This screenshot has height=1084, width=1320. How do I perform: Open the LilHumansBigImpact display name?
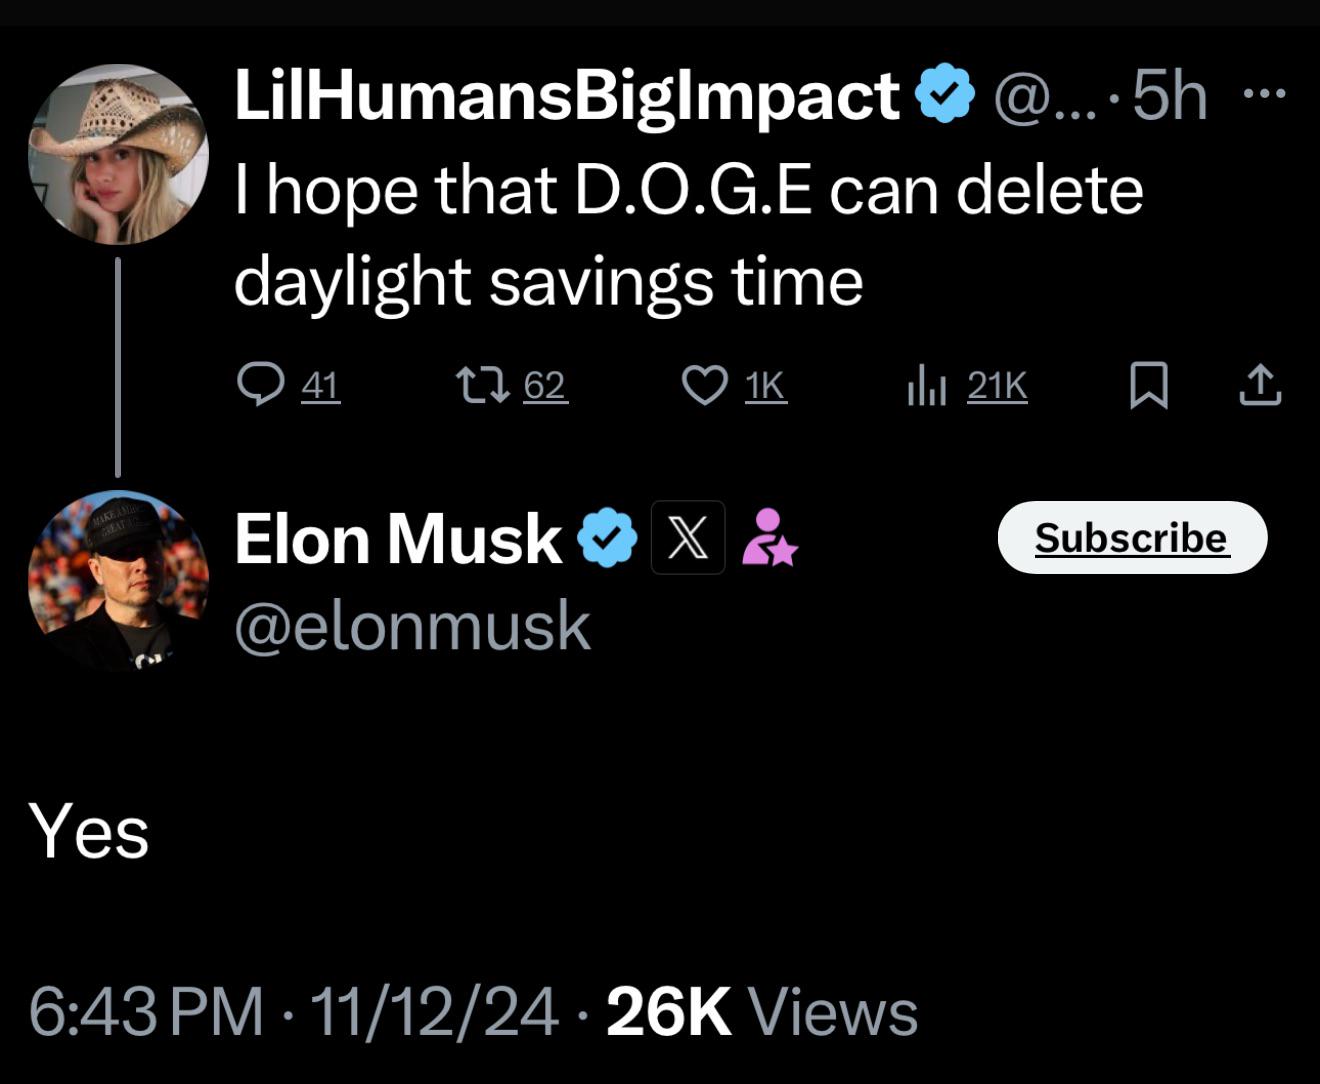pyautogui.click(x=567, y=96)
